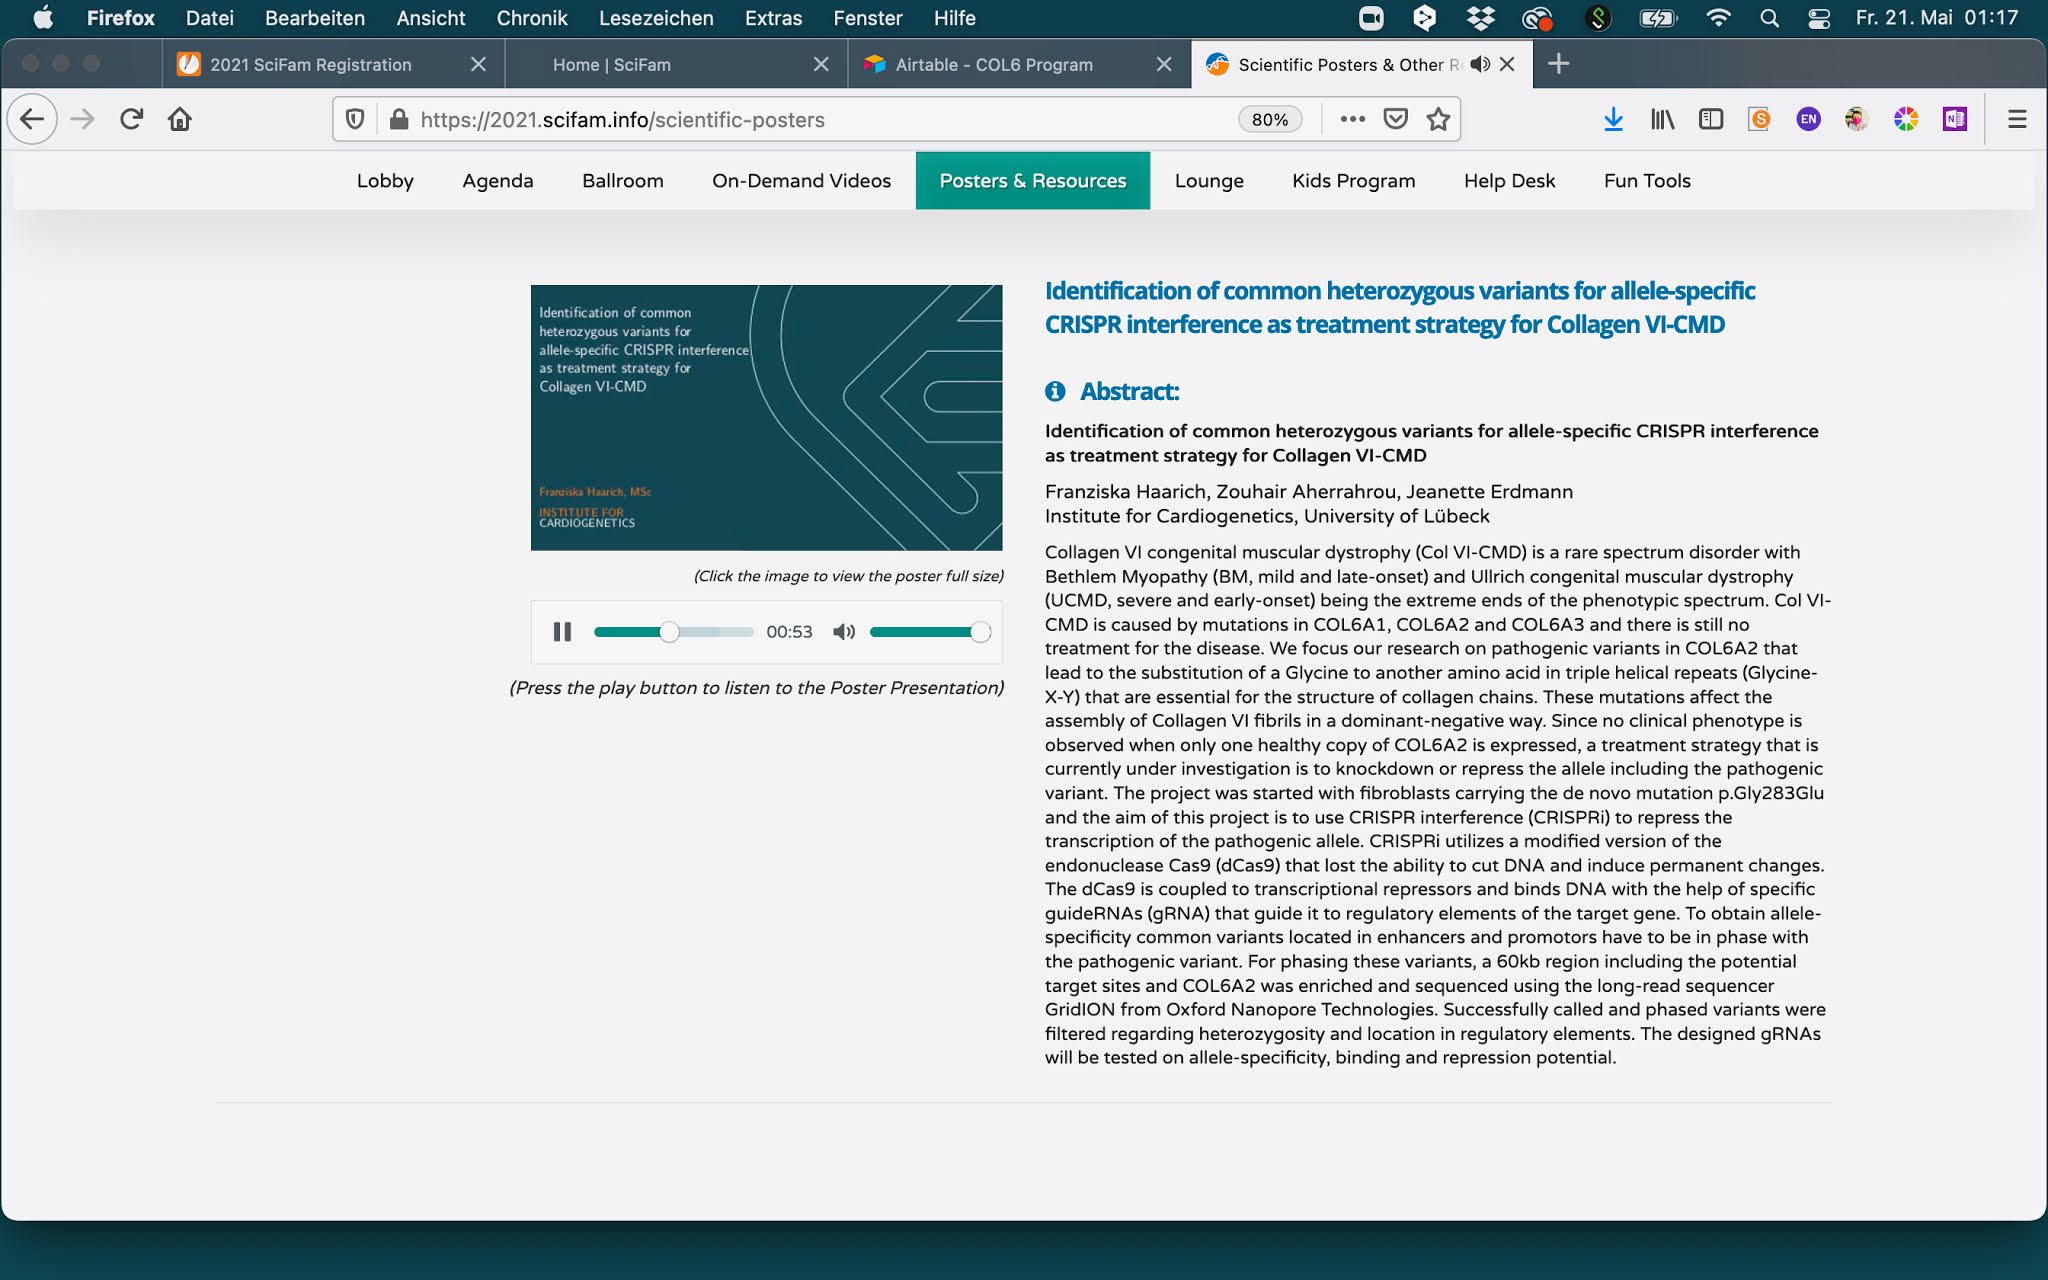This screenshot has height=1280, width=2048.
Task: Open the Apple menu
Action: (42, 18)
